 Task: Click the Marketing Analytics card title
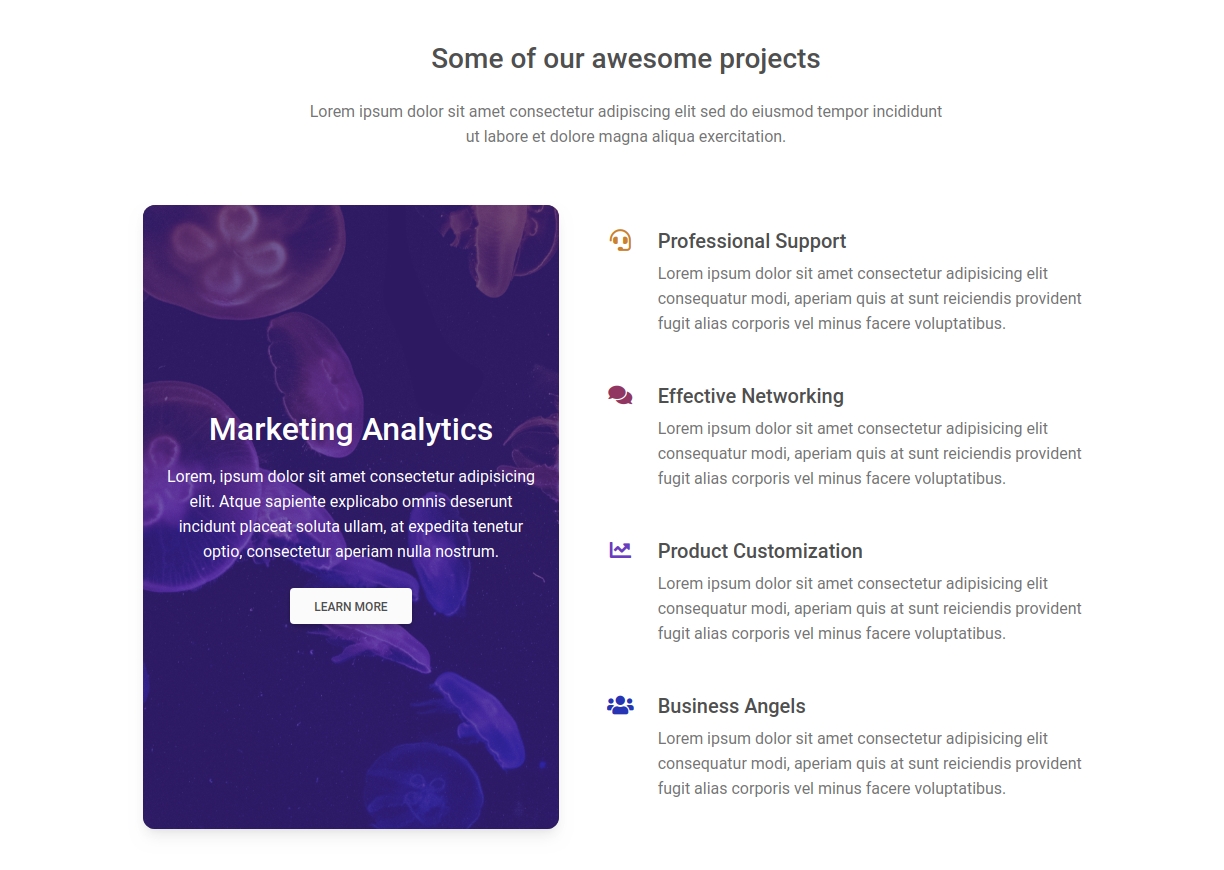click(351, 429)
